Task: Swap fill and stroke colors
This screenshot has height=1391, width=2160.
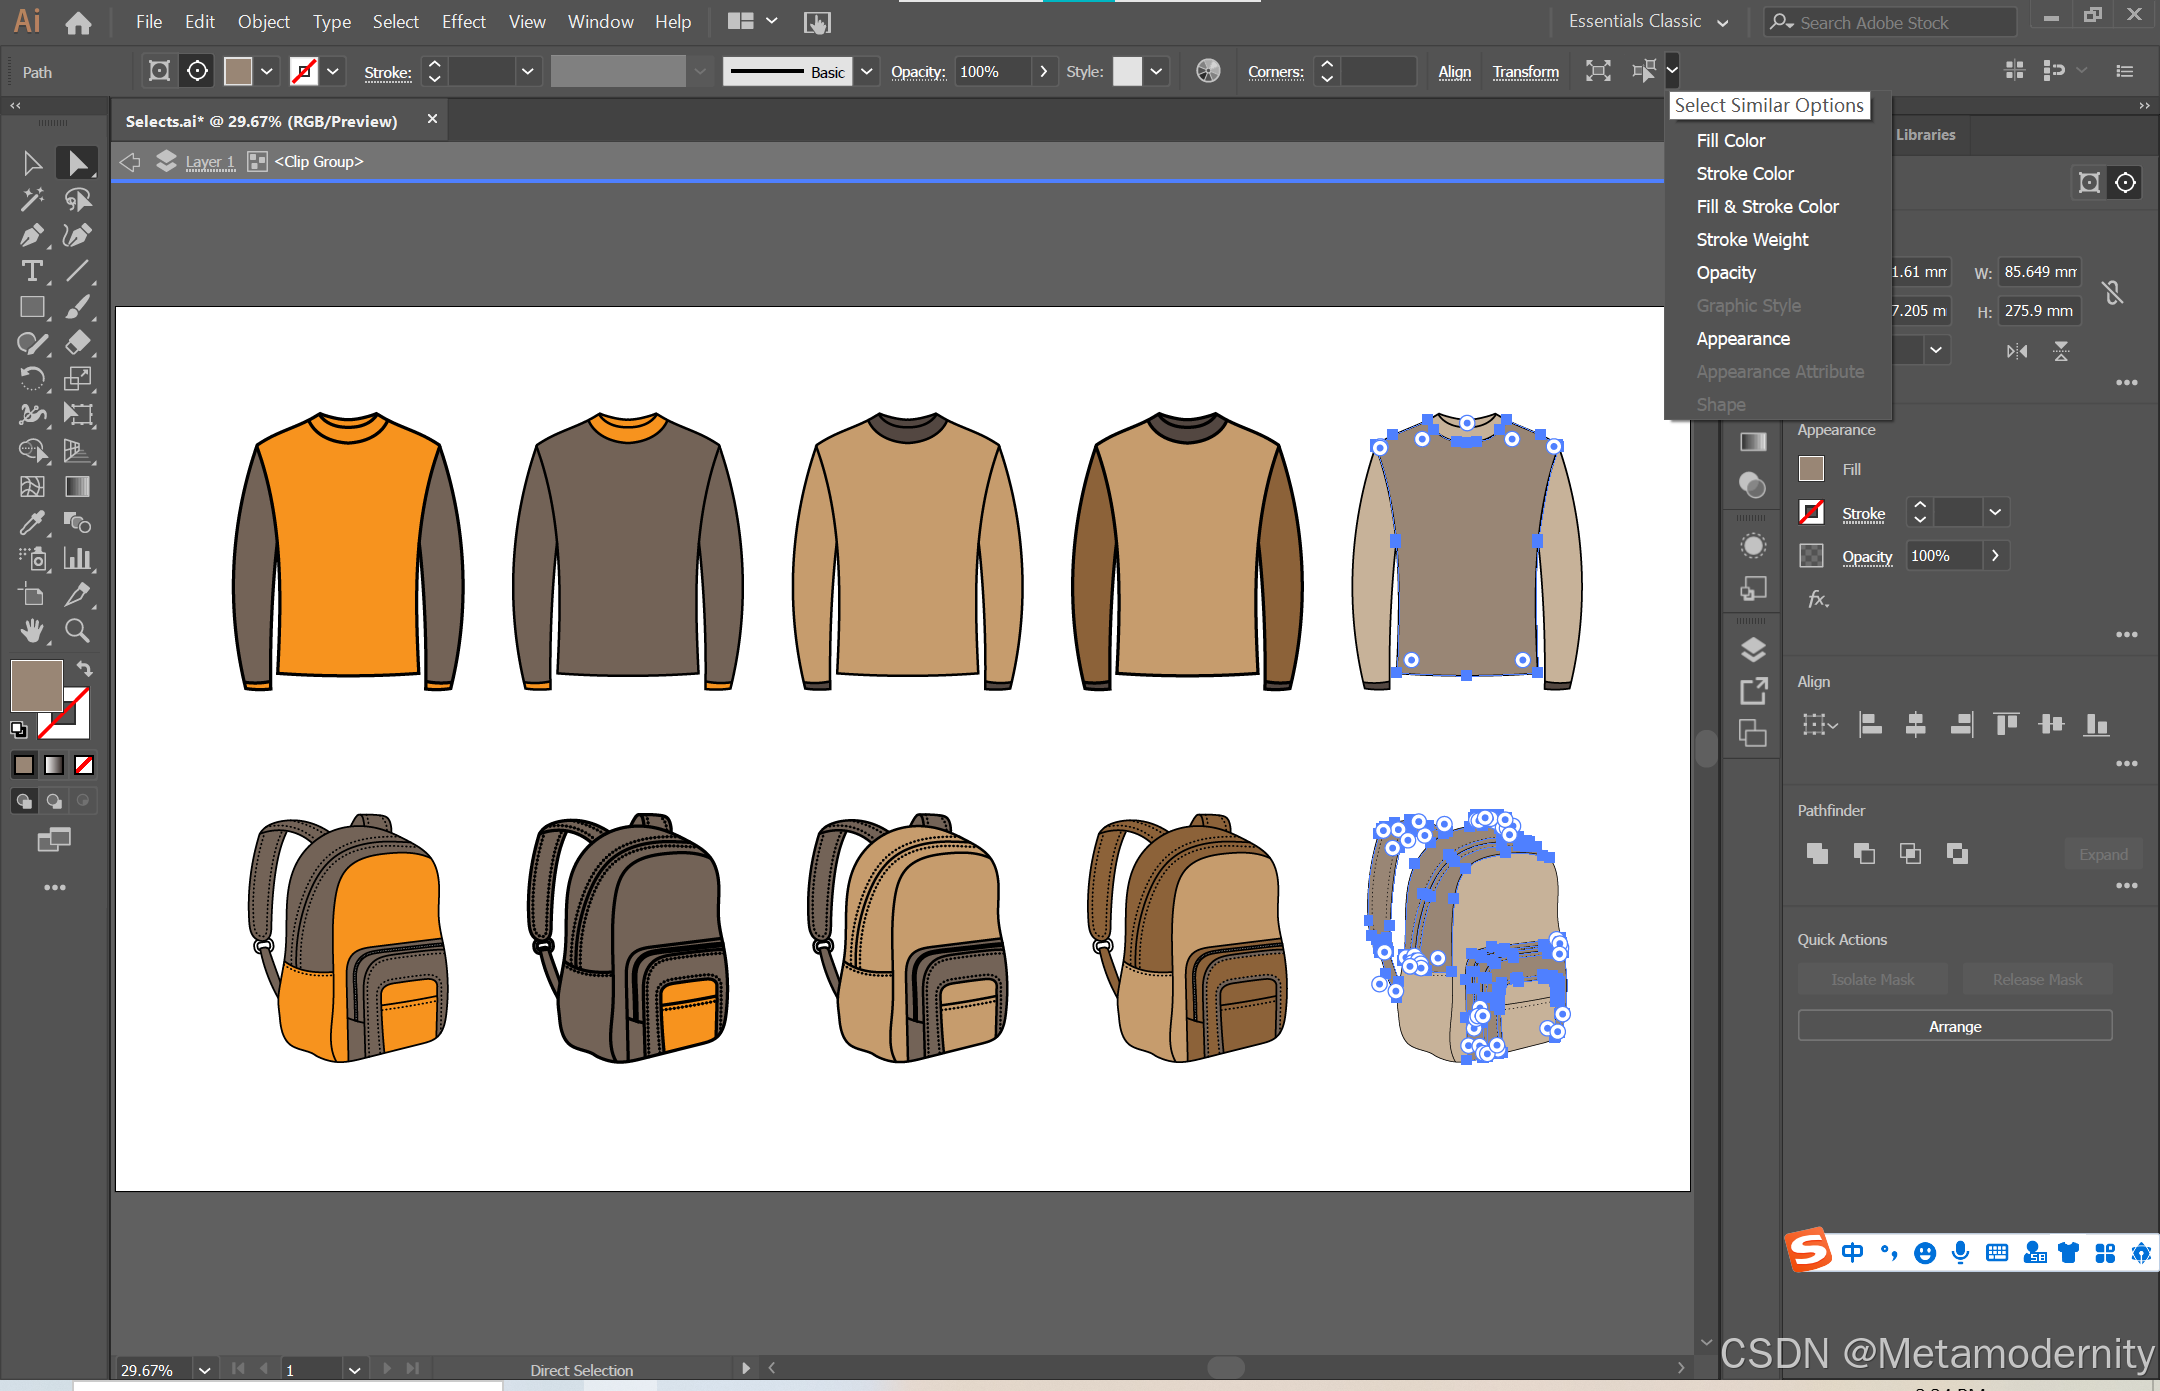Action: [85, 668]
